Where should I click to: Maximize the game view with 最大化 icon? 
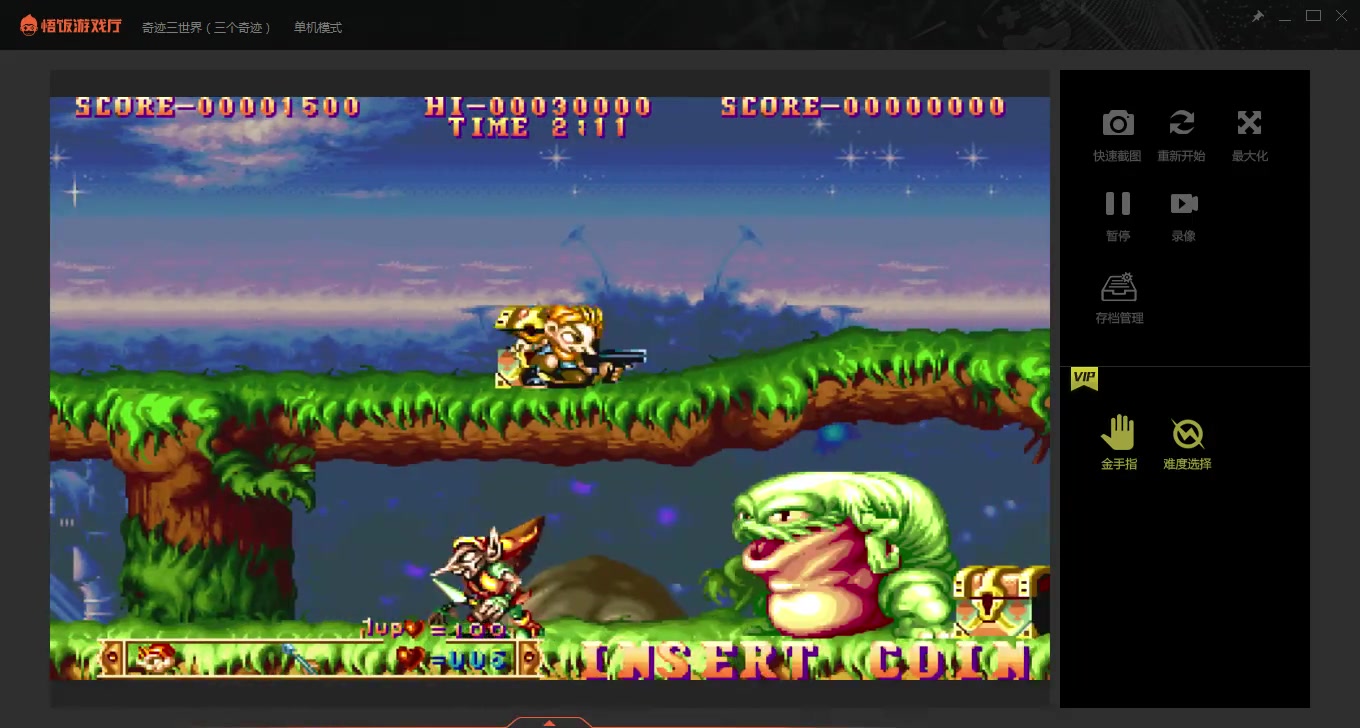coord(1249,123)
